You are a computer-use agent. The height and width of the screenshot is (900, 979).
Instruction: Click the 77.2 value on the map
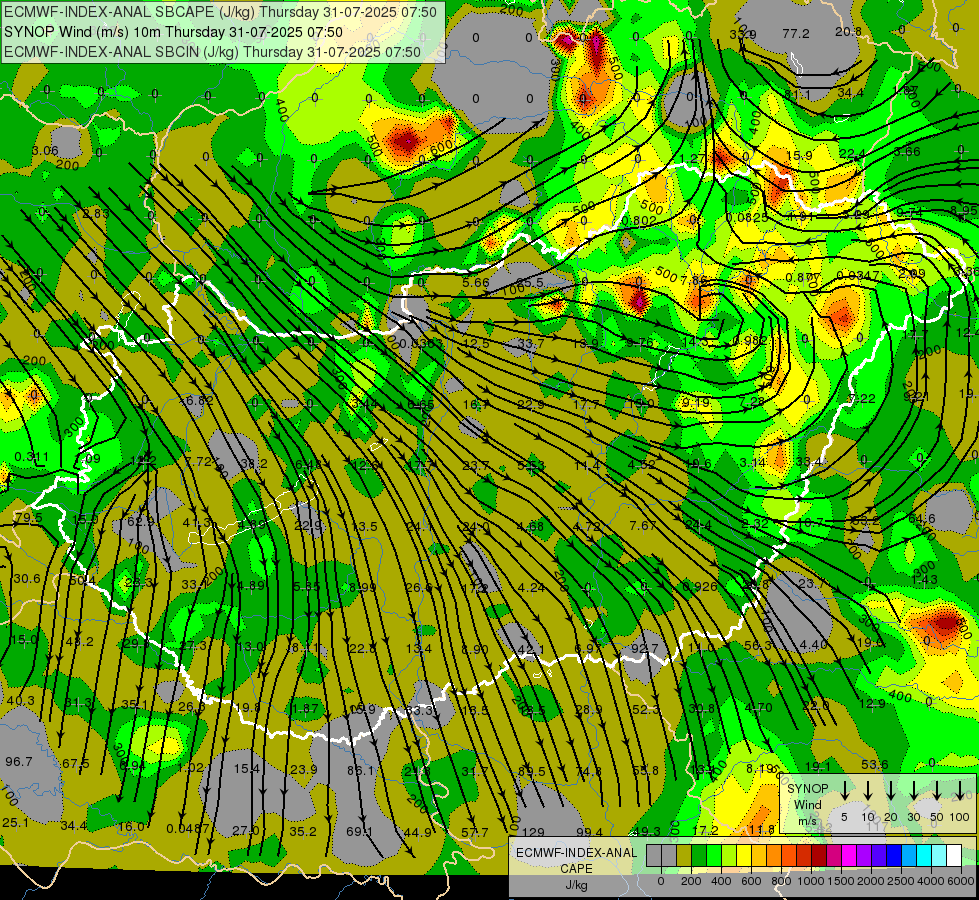click(x=796, y=34)
